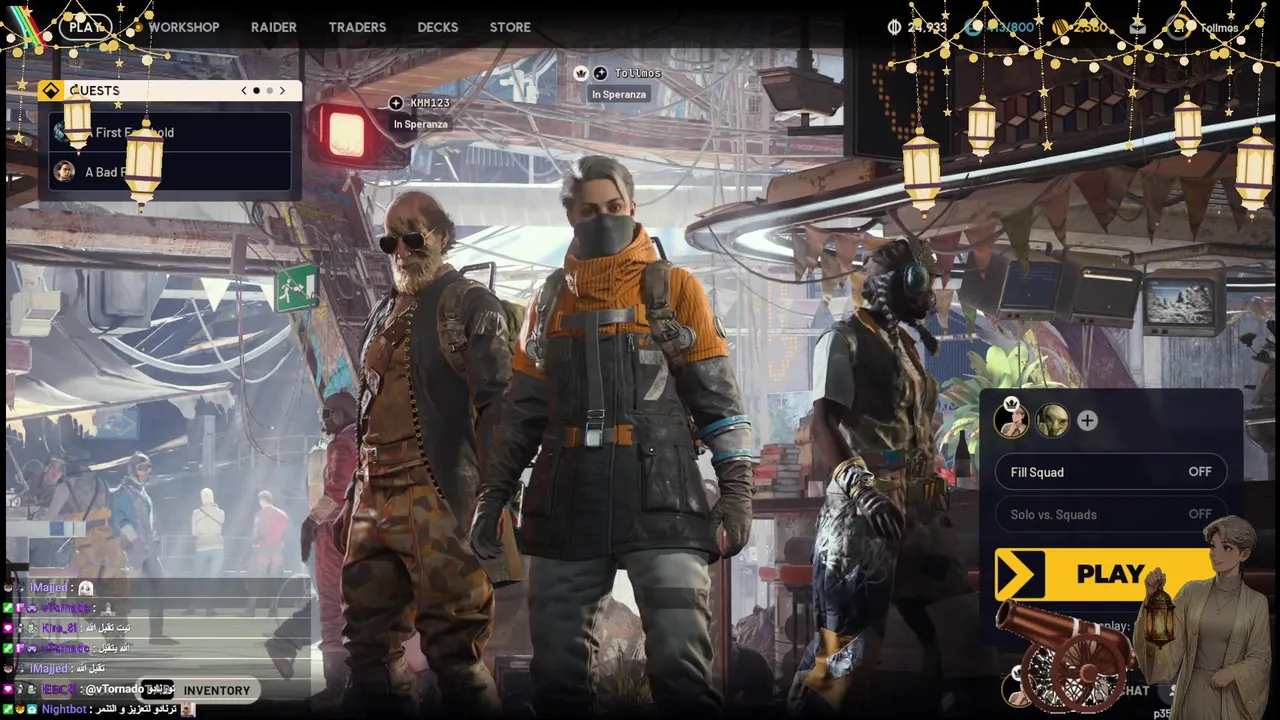The height and width of the screenshot is (720, 1280).
Task: Open the STORE tab
Action: pos(510,27)
